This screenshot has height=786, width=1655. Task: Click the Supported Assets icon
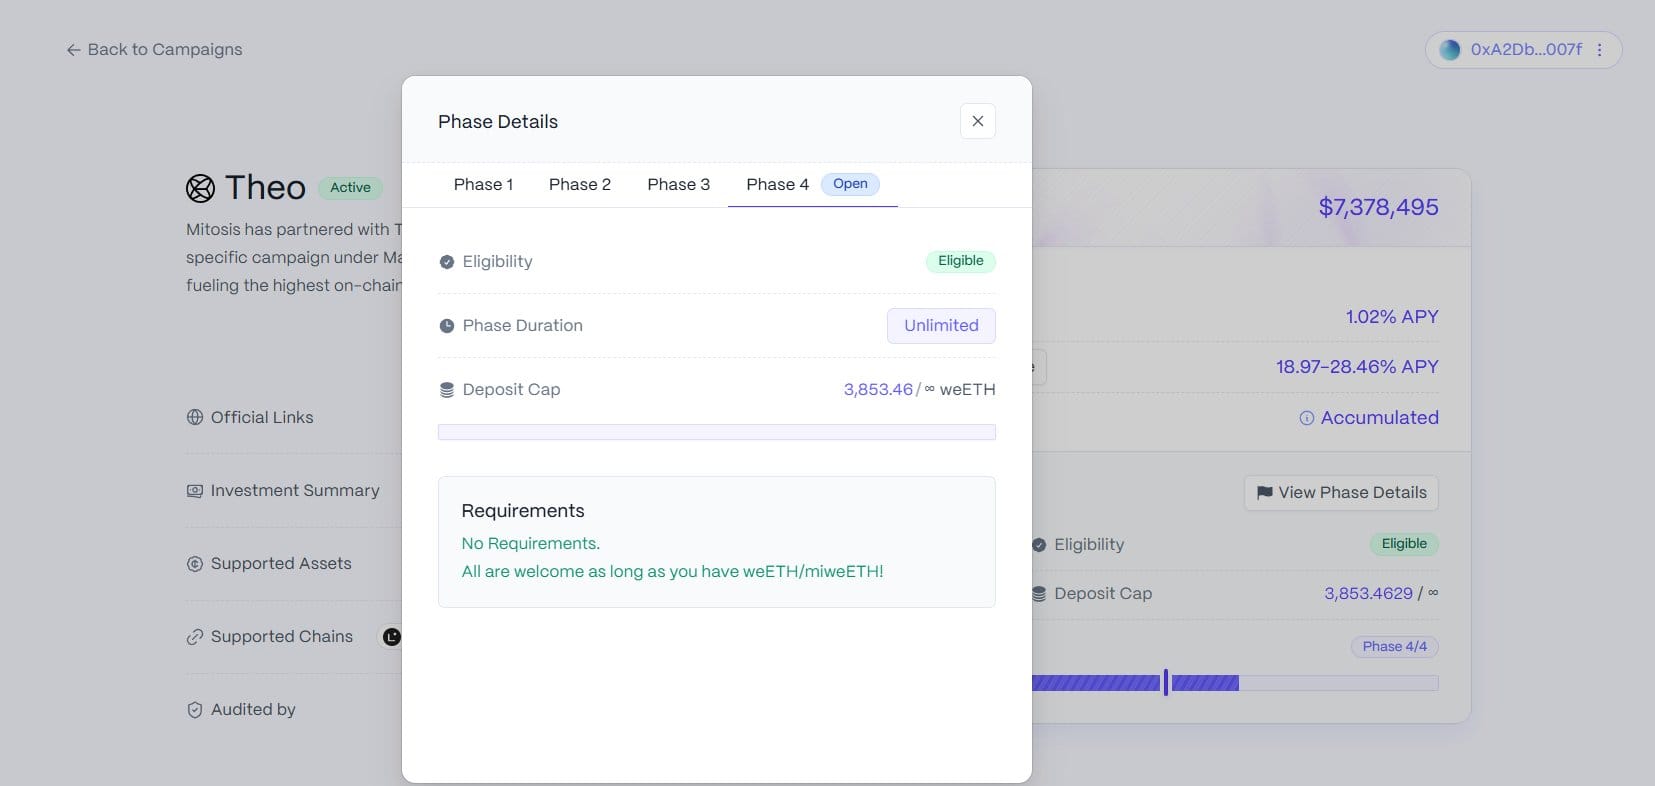(195, 564)
